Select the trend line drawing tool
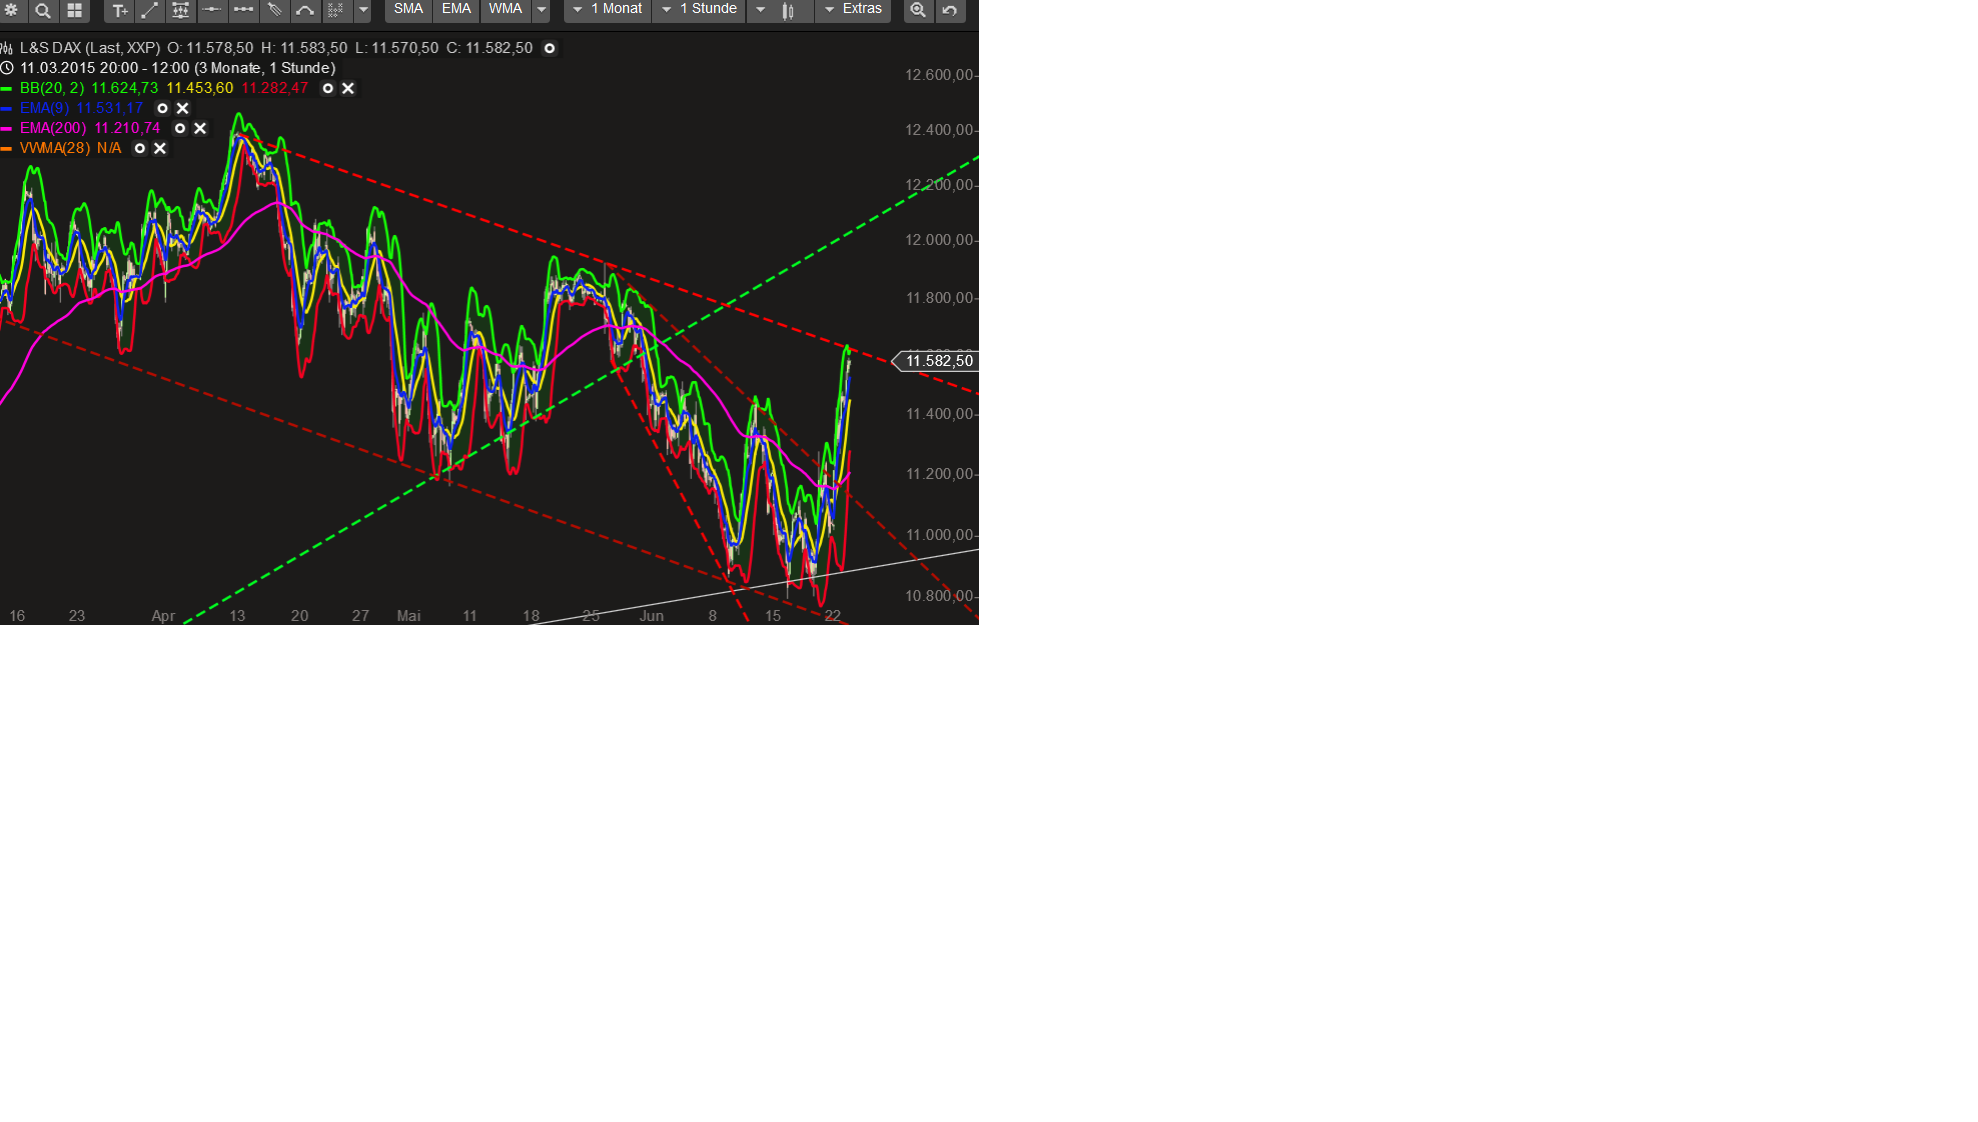1978x1122 pixels. (x=150, y=10)
